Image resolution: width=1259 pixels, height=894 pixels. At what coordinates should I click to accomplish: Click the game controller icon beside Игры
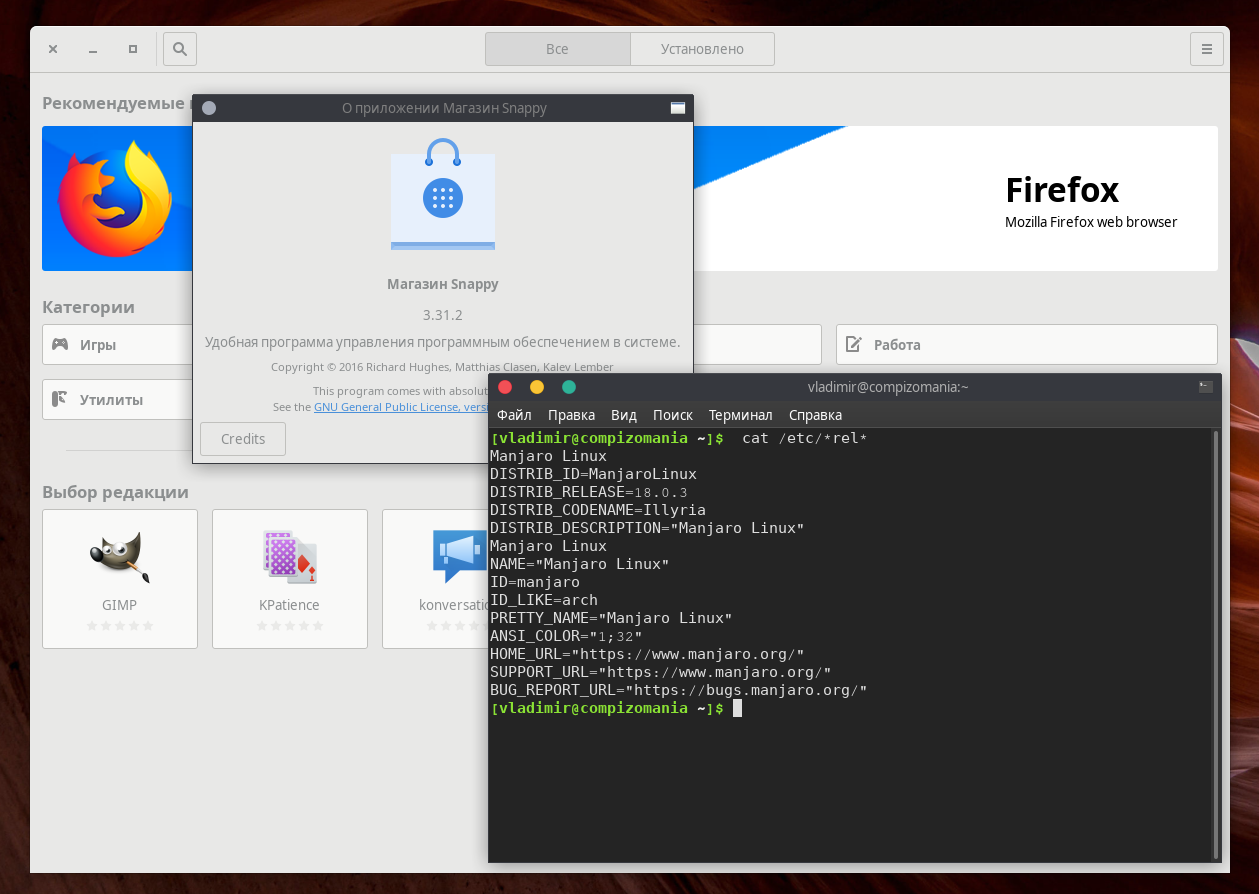point(62,344)
